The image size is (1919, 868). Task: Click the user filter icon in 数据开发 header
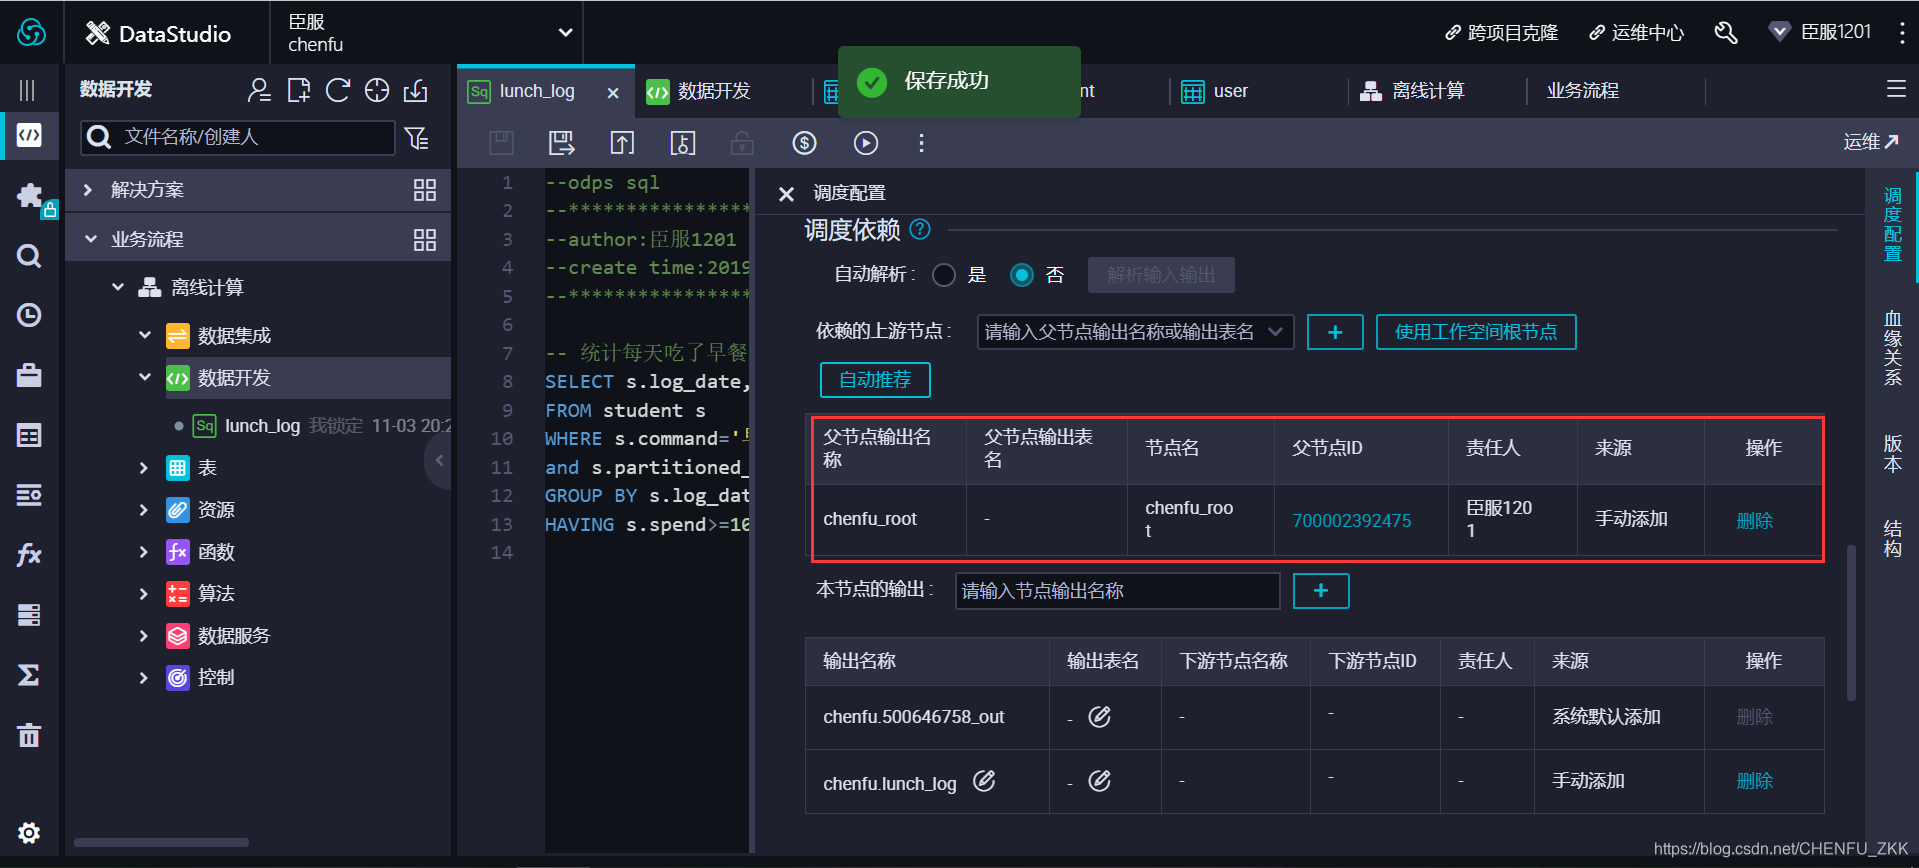click(259, 90)
